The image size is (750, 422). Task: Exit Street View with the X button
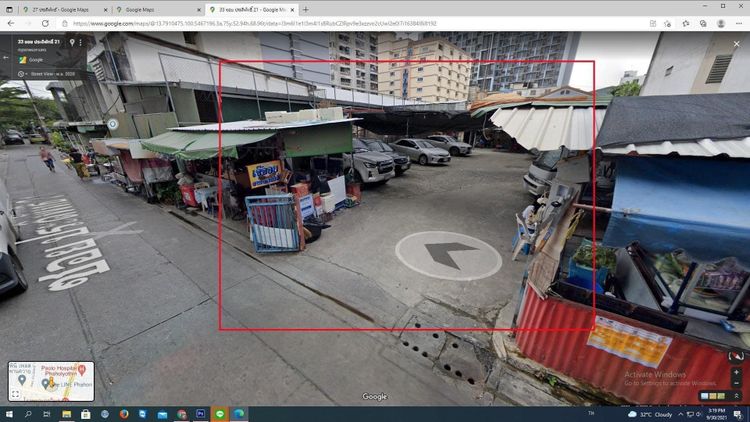click(737, 44)
